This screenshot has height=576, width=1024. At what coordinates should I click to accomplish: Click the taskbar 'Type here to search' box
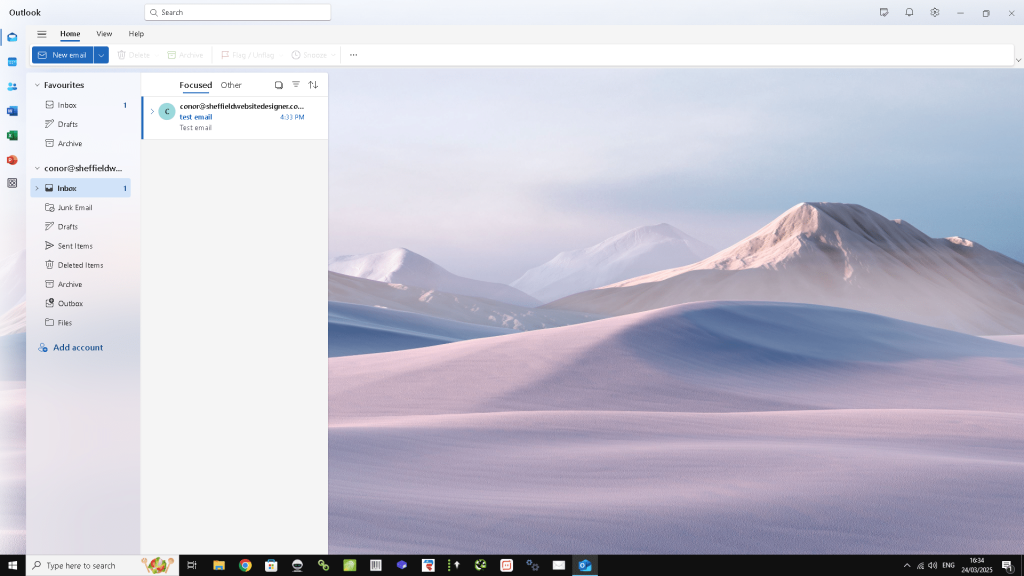103,566
